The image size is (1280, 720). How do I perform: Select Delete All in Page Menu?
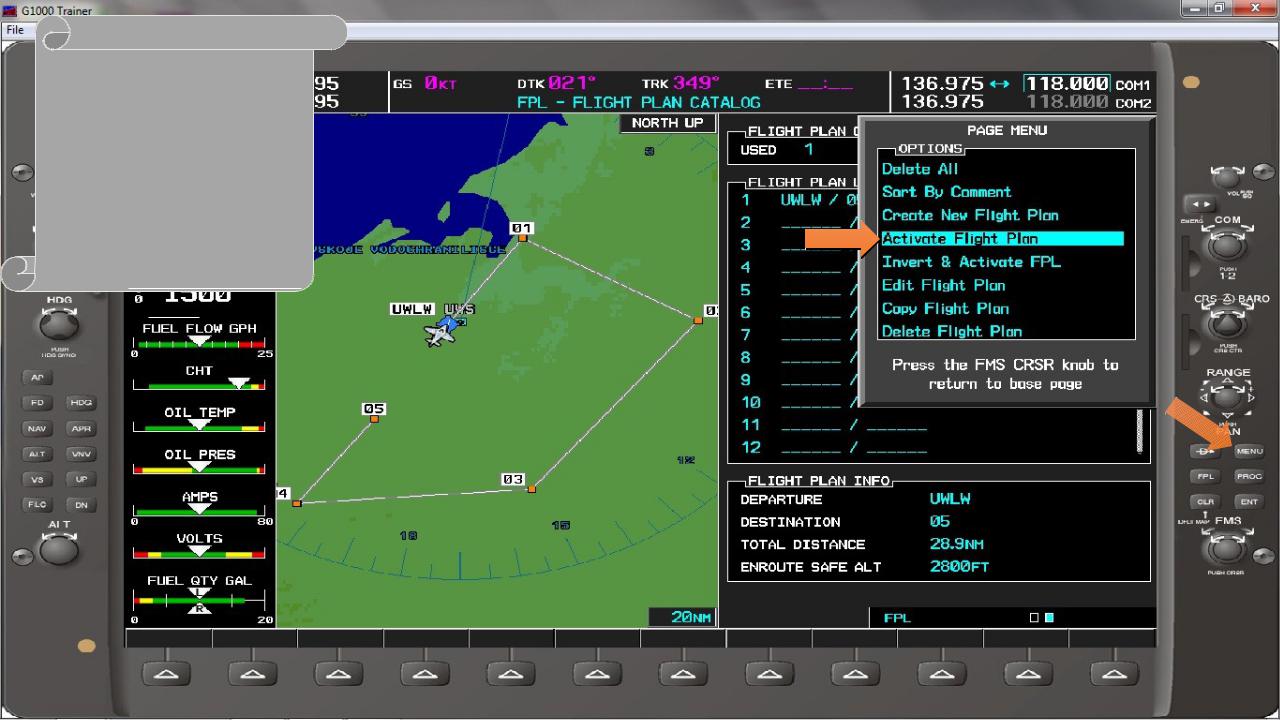click(920, 169)
